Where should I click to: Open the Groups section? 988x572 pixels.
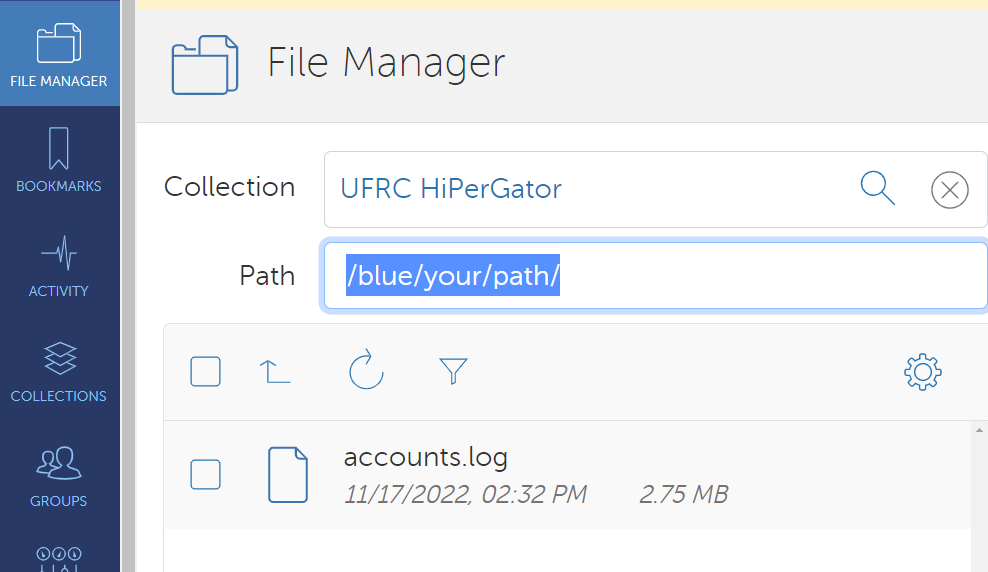[x=59, y=474]
